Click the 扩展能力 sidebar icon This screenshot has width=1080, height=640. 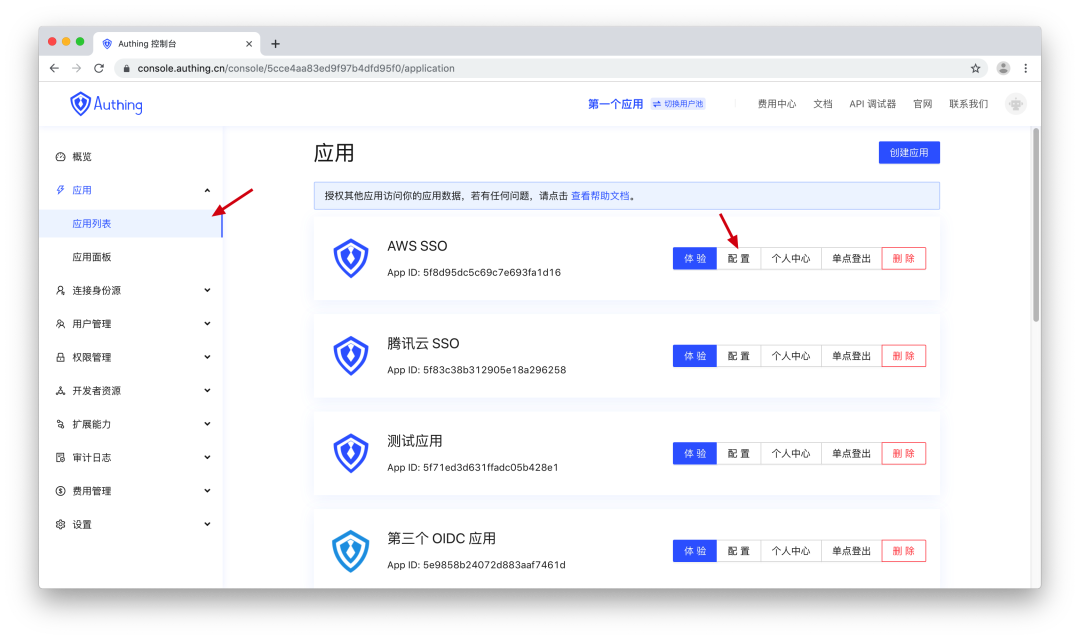pos(61,424)
